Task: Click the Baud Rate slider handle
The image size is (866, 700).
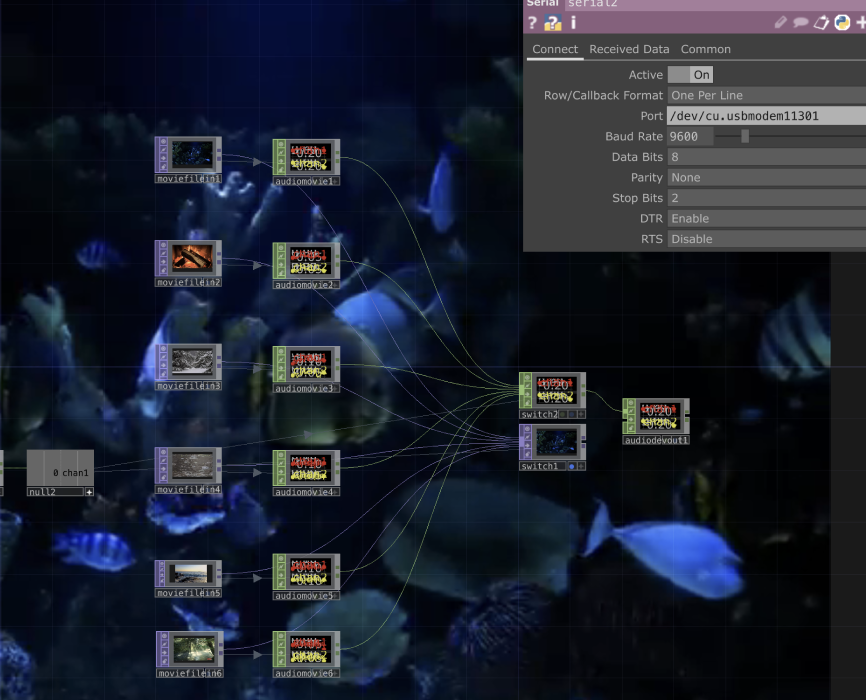Action: [x=745, y=136]
